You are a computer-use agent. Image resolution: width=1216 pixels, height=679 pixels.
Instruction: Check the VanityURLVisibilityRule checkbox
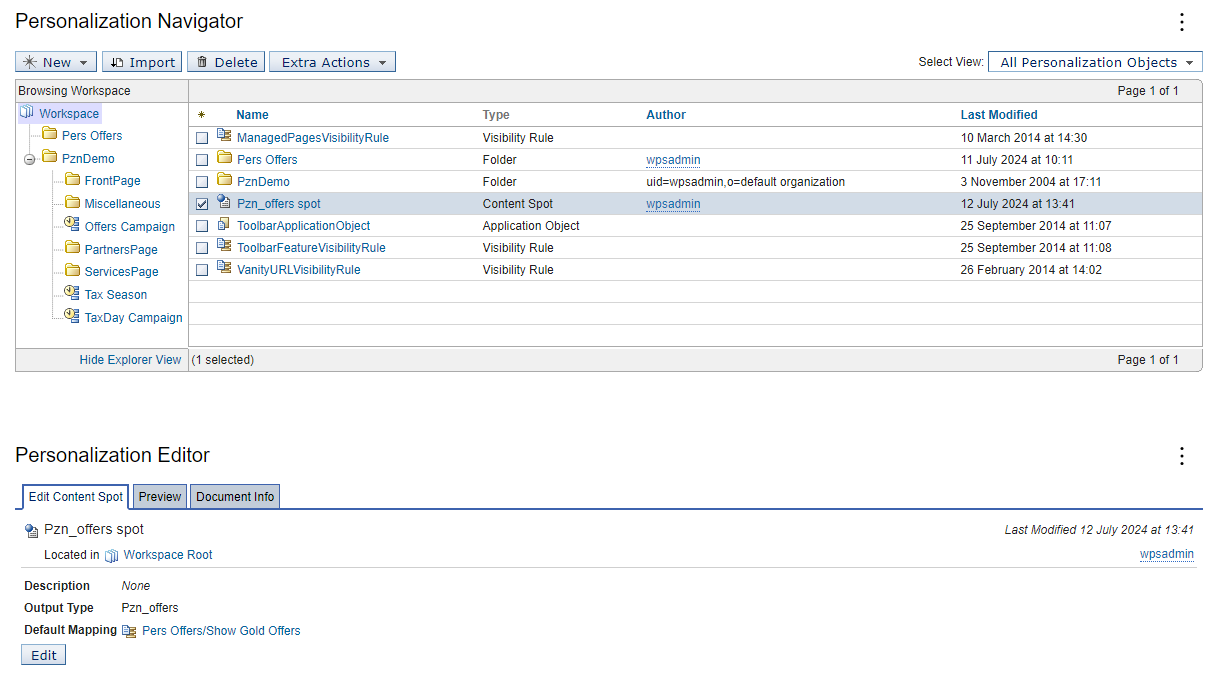[x=202, y=270]
